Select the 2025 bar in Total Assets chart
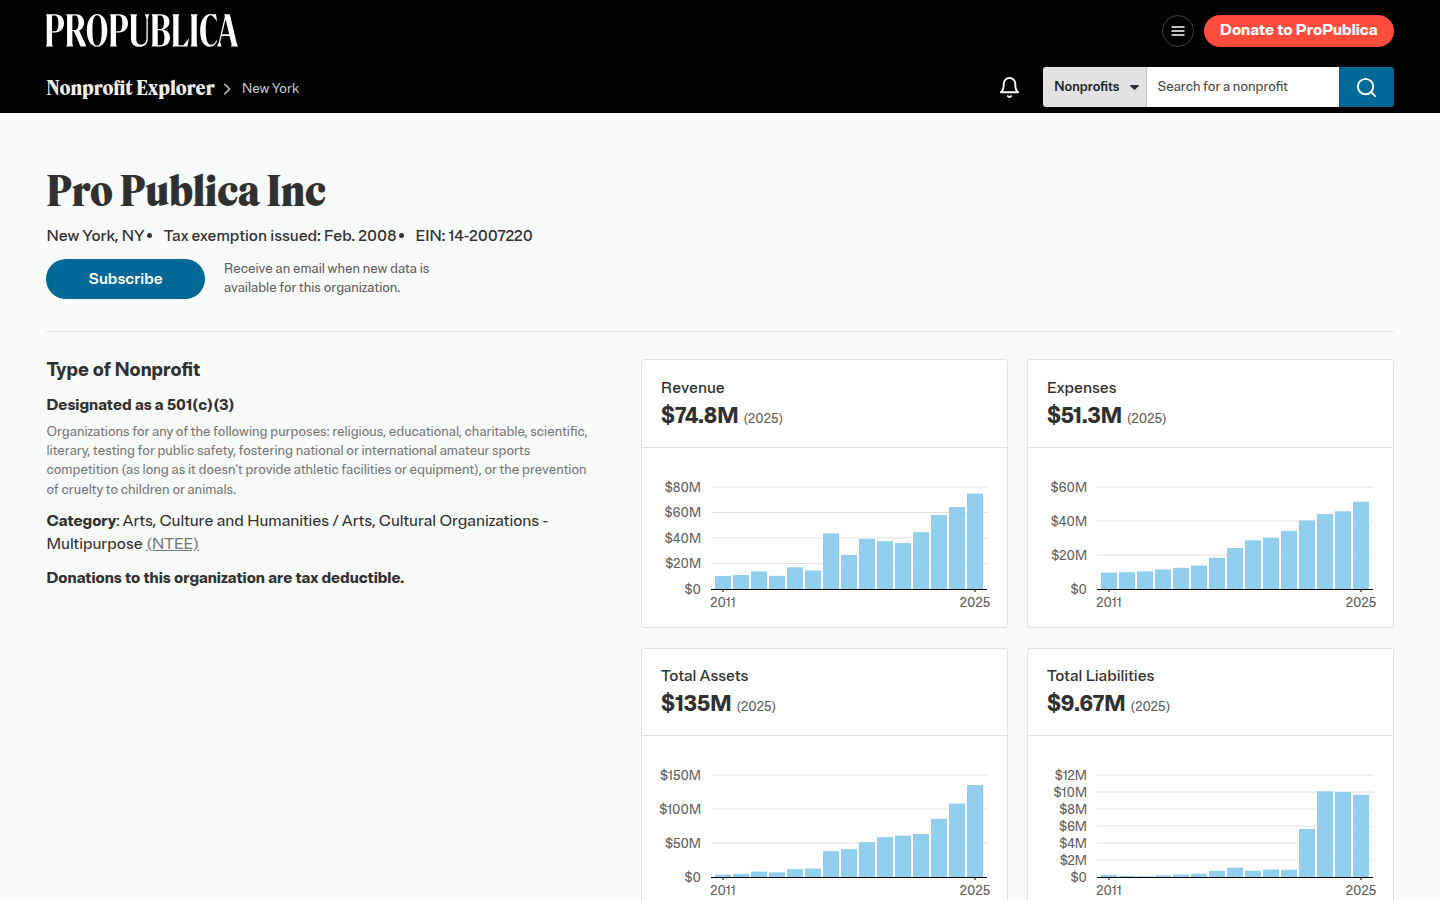Viewport: 1440px width, 900px height. pos(975,831)
